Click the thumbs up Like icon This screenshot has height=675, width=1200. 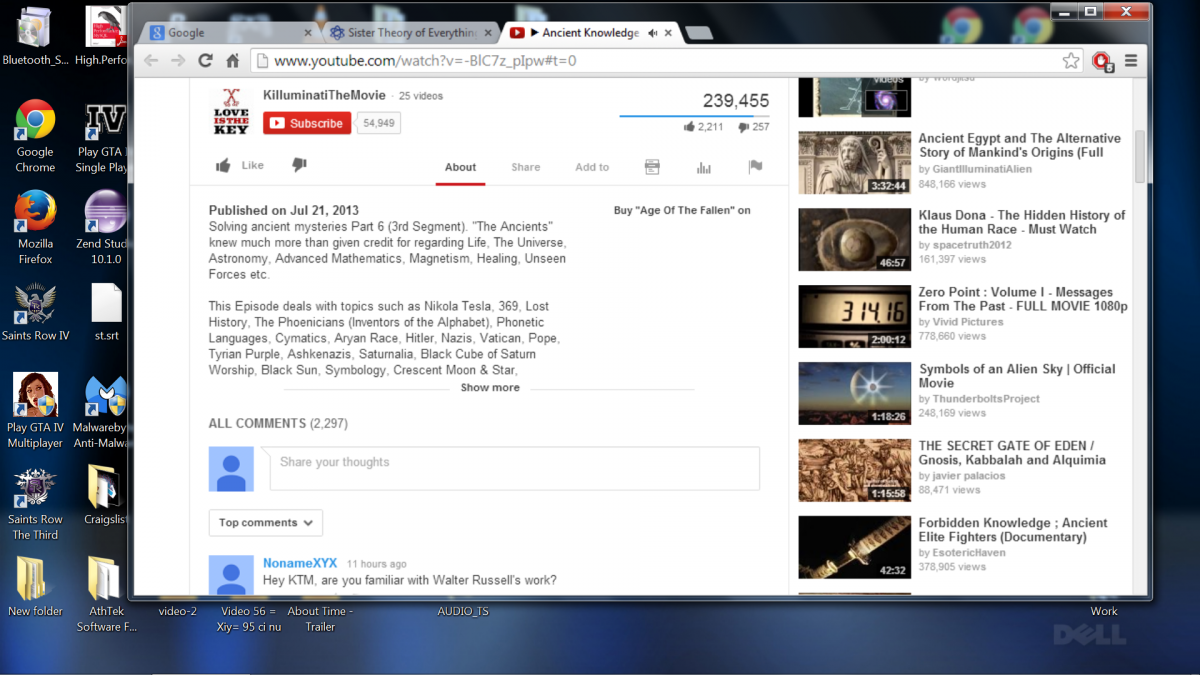tap(223, 166)
